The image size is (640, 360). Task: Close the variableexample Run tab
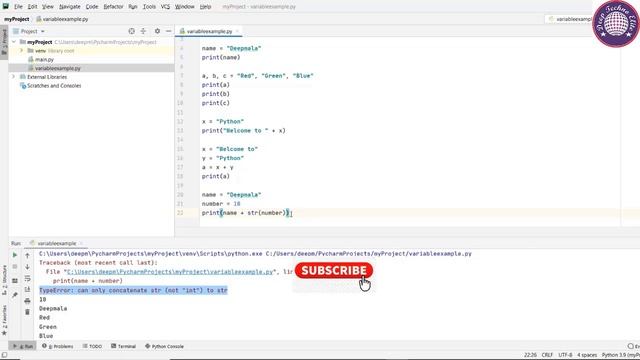[81, 243]
